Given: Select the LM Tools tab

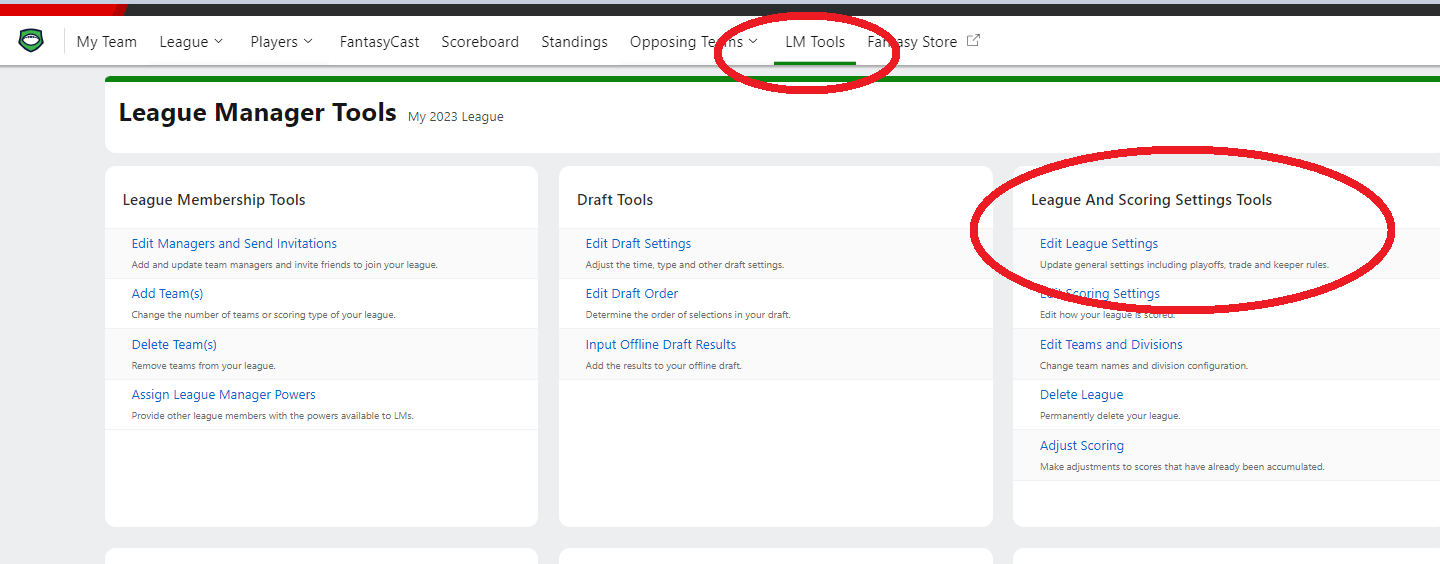Looking at the screenshot, I should (x=815, y=42).
